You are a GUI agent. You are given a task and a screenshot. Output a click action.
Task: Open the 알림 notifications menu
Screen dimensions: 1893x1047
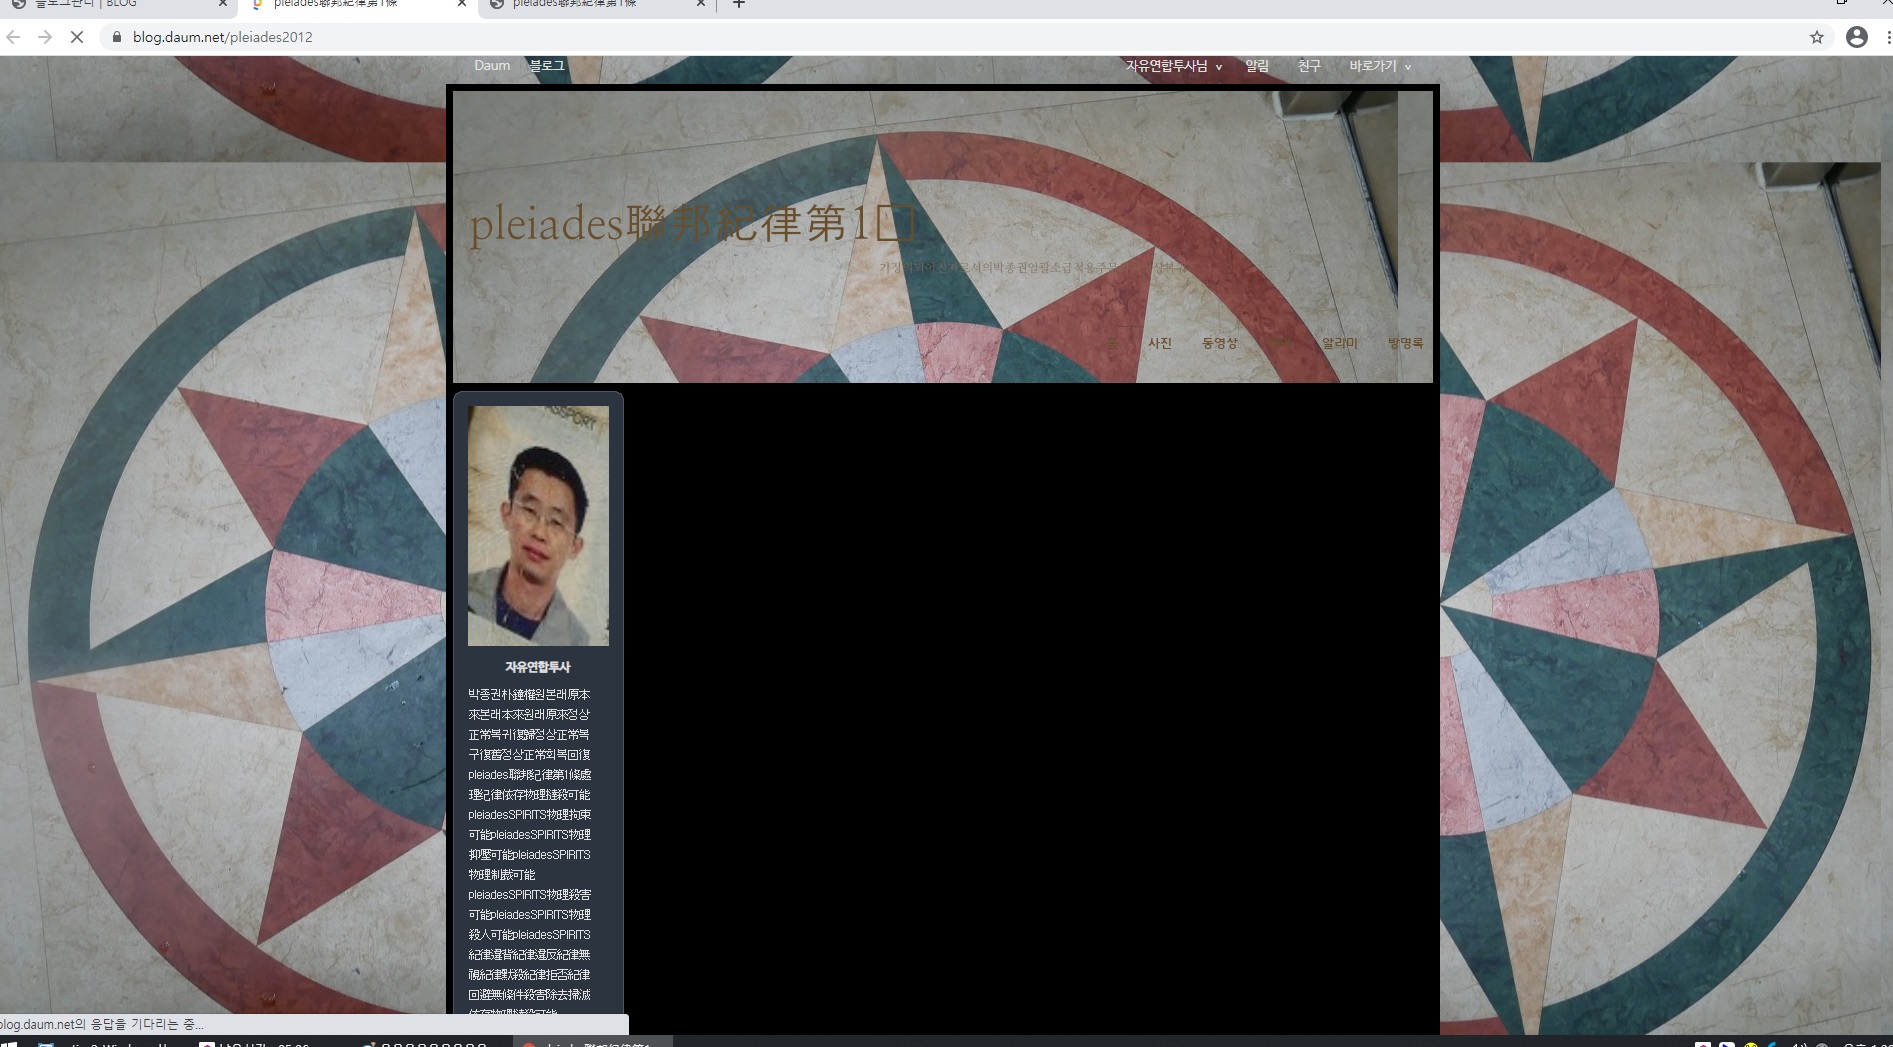tap(1257, 66)
